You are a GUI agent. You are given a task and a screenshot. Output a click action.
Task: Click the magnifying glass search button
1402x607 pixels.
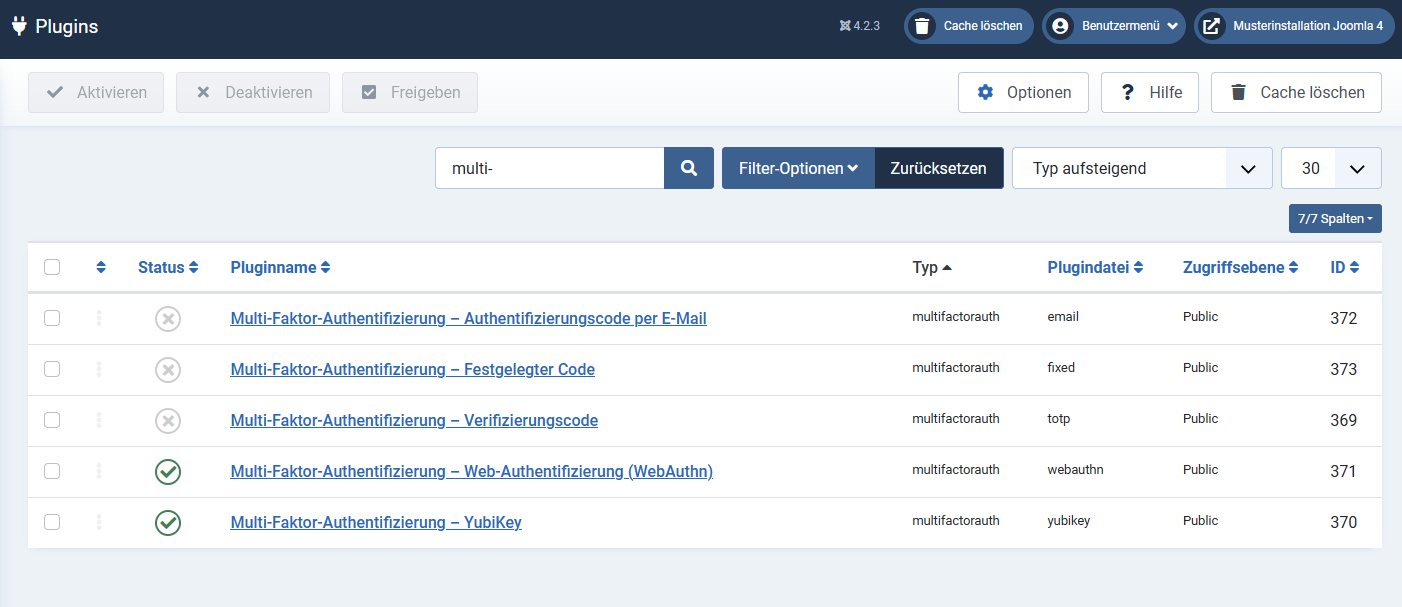[x=689, y=168]
